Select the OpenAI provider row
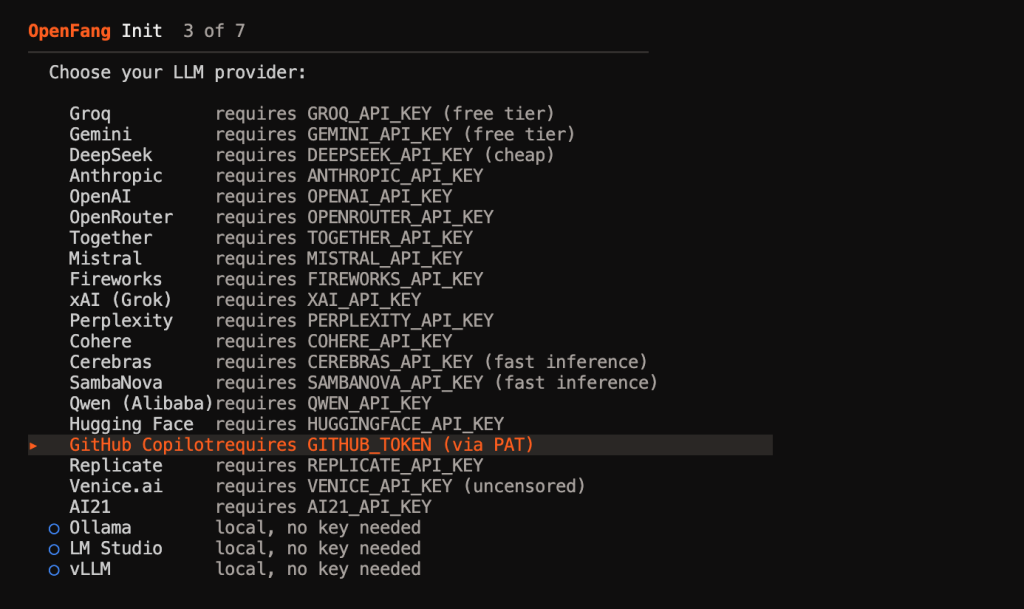 tap(100, 197)
